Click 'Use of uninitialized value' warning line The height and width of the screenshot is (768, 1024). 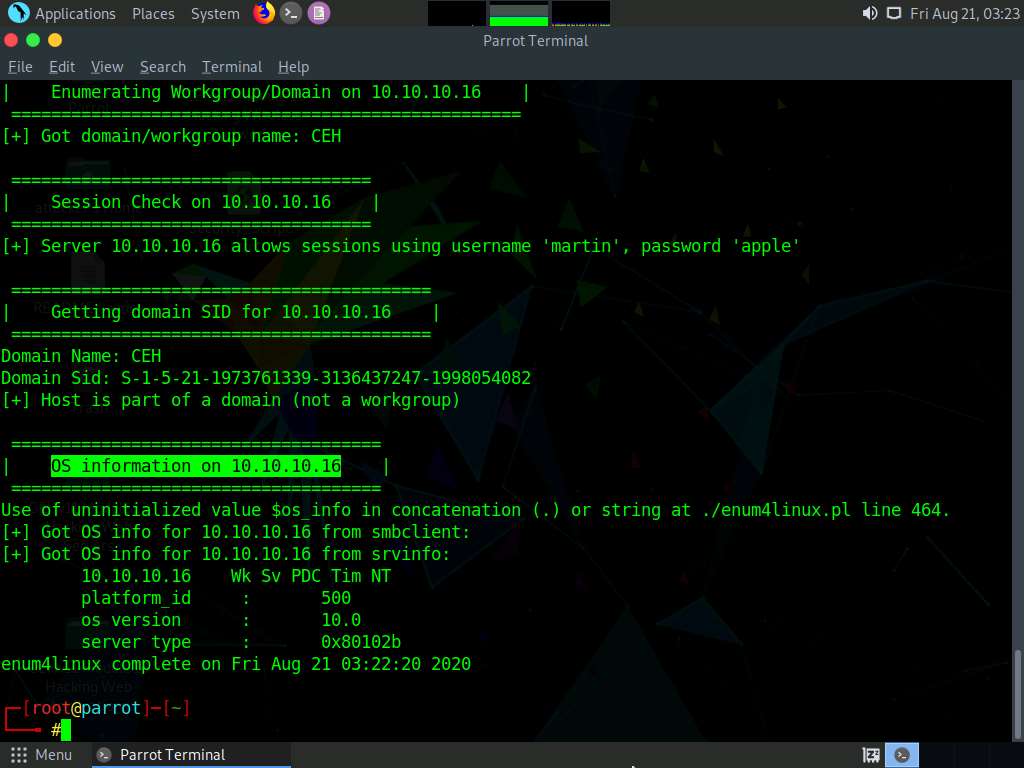(475, 509)
